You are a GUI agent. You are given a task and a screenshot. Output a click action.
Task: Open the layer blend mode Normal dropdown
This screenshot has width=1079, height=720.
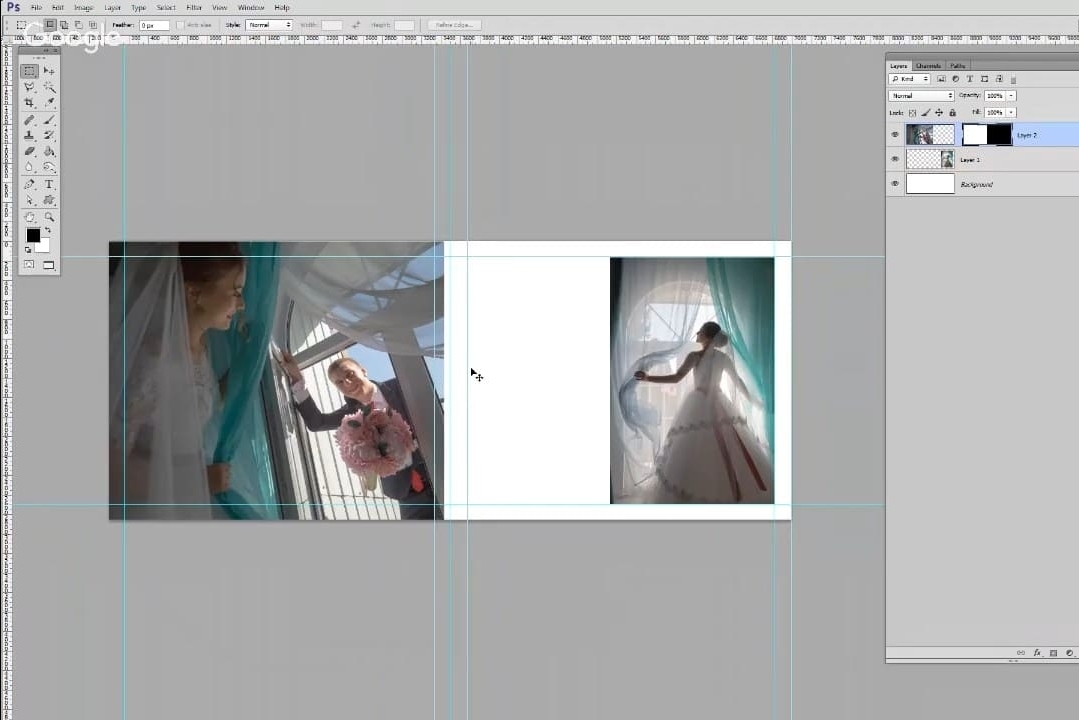(921, 96)
